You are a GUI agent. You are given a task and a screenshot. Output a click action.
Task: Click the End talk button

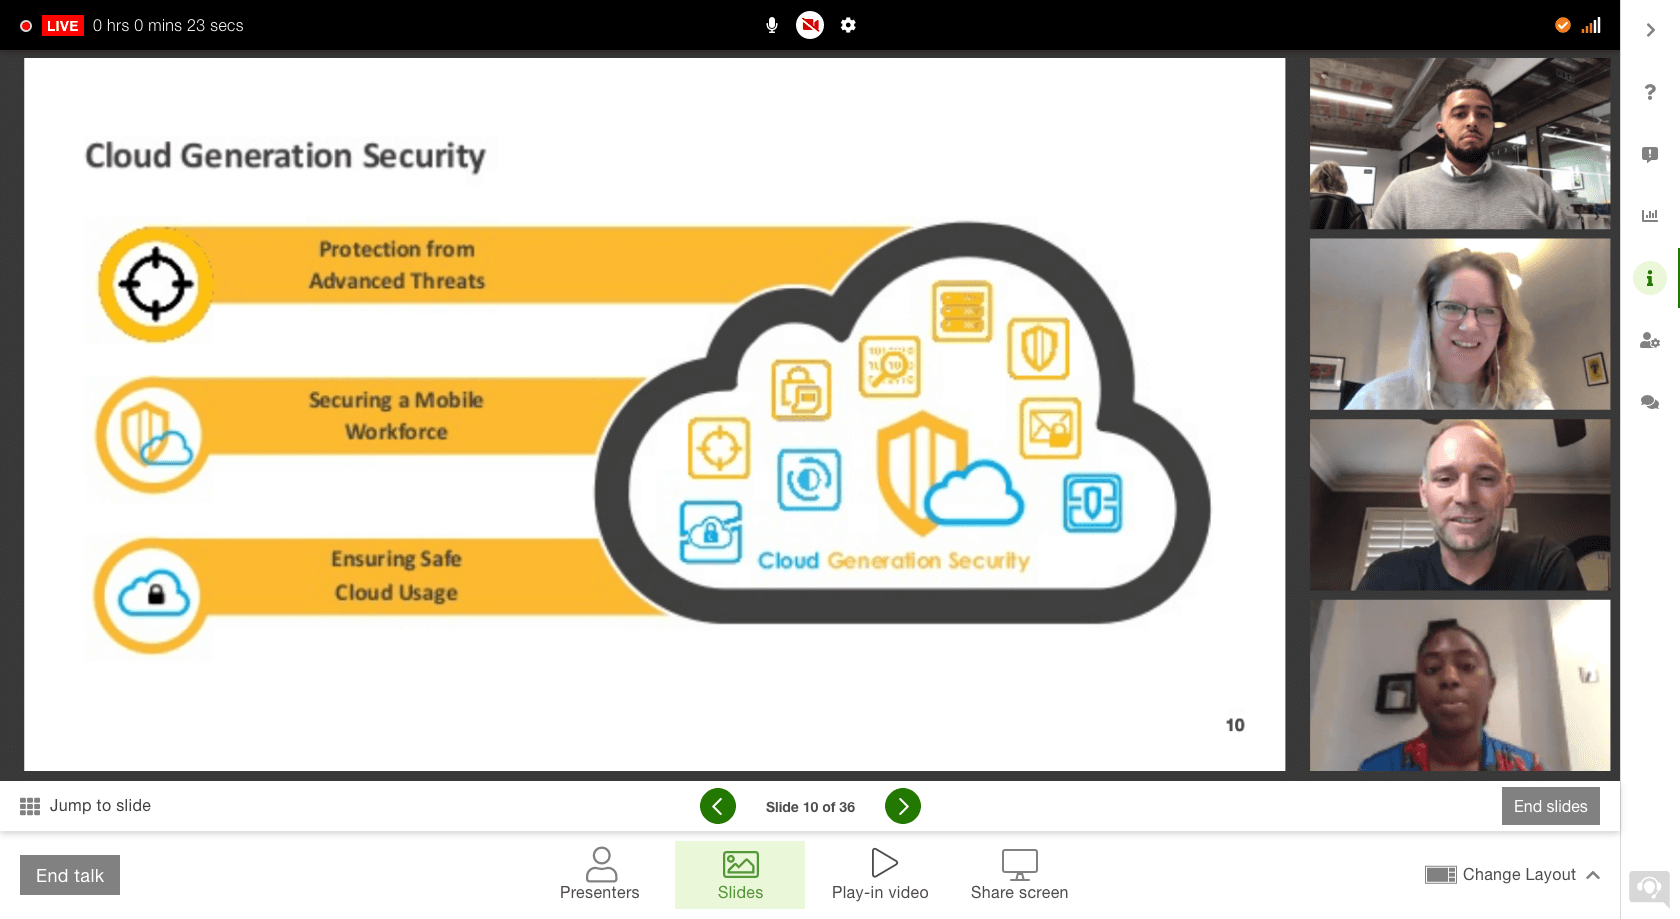[70, 875]
